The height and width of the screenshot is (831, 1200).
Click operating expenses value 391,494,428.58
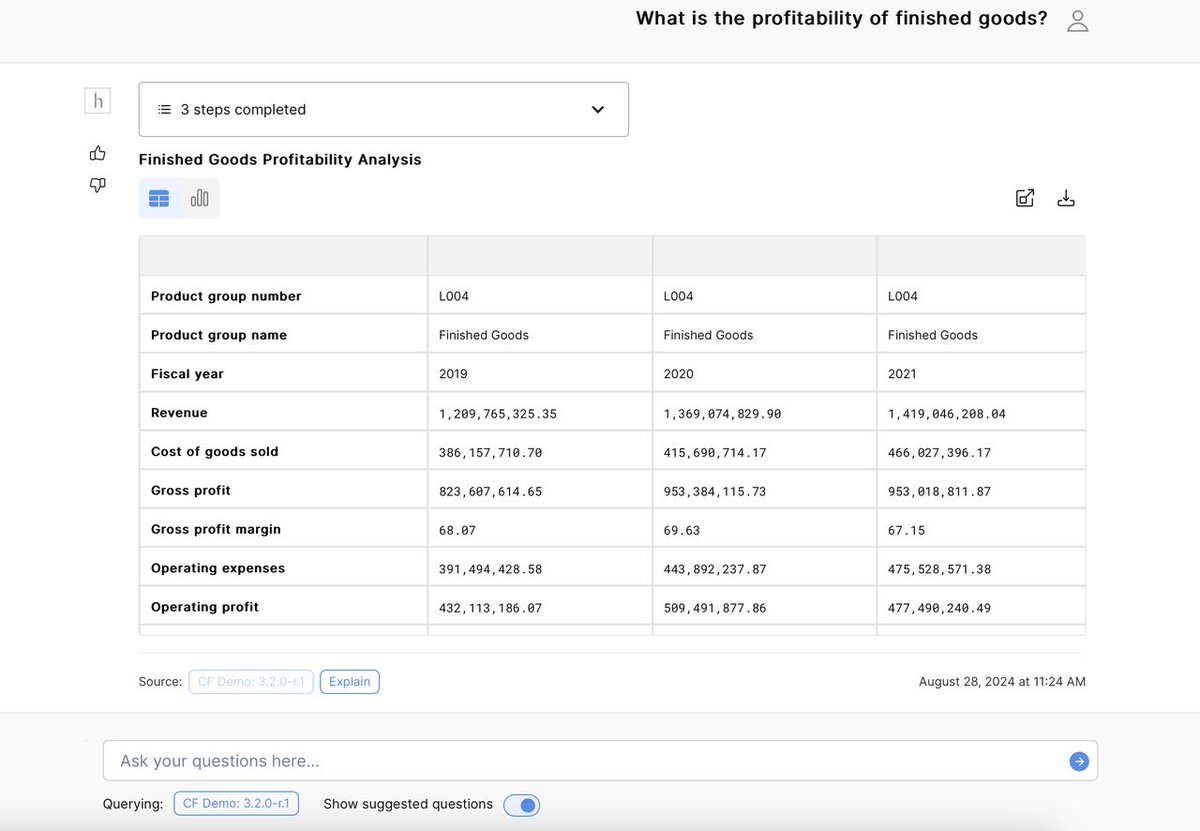click(x=491, y=570)
